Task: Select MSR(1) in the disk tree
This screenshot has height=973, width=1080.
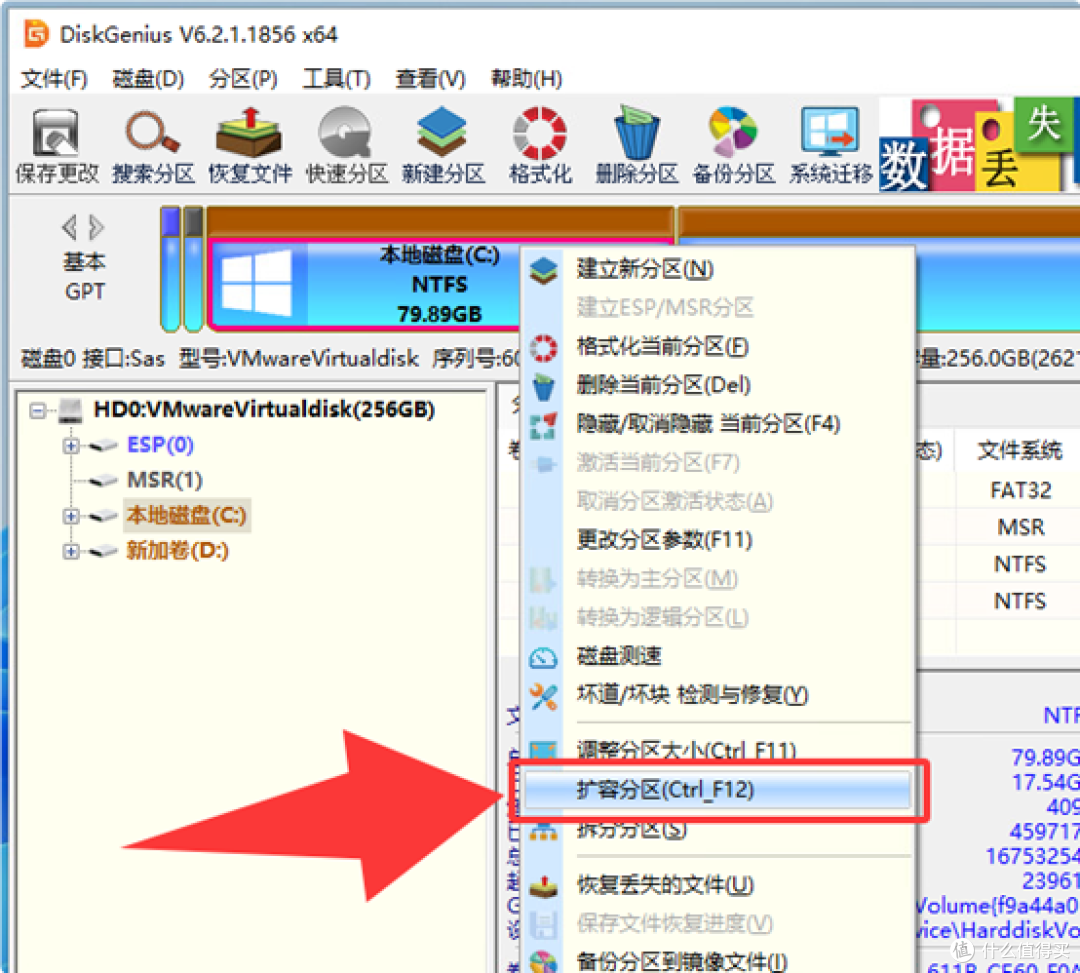Action: click(x=165, y=480)
